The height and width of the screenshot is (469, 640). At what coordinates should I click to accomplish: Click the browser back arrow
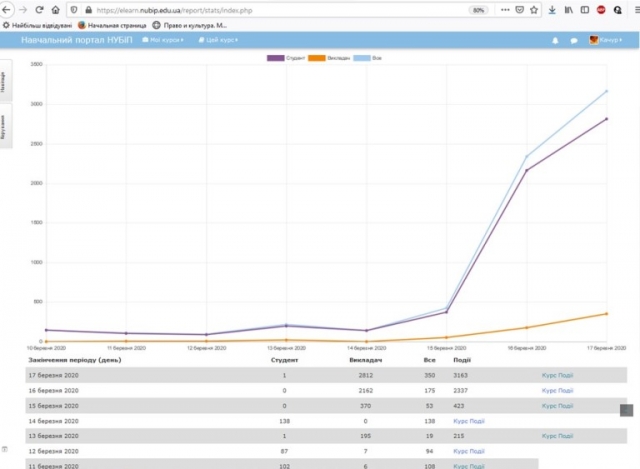[x=8, y=9]
